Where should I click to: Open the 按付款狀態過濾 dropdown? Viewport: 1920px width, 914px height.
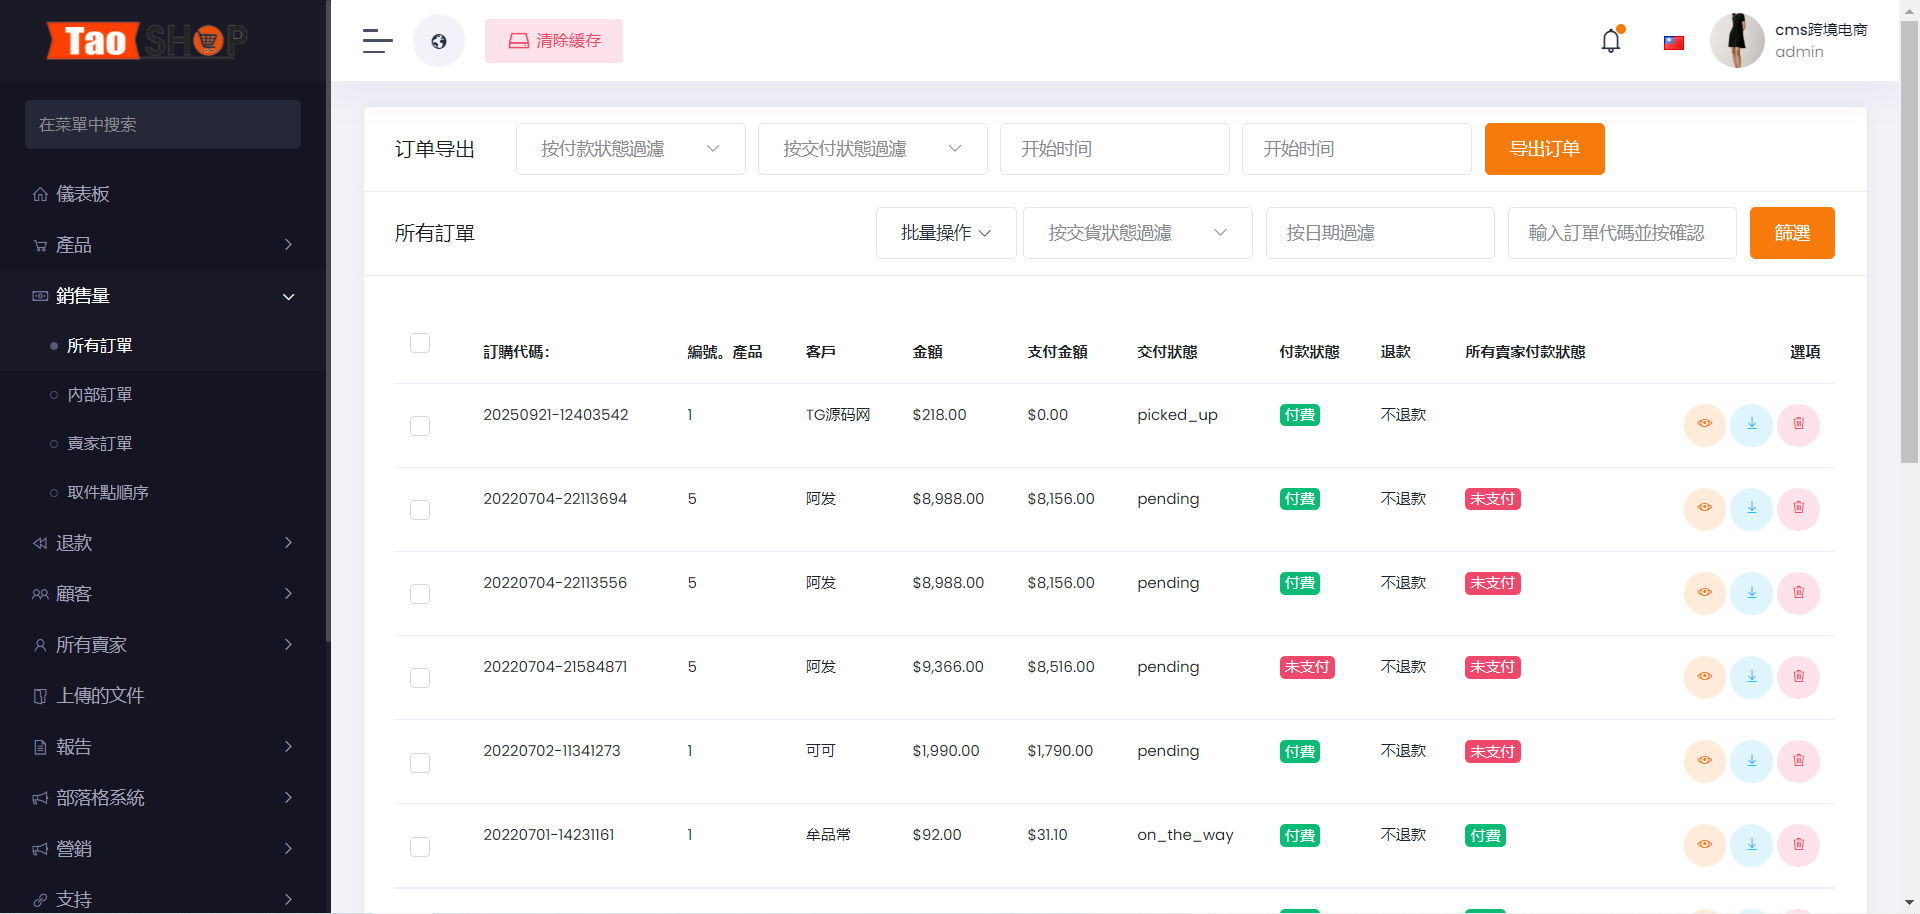[x=630, y=149]
